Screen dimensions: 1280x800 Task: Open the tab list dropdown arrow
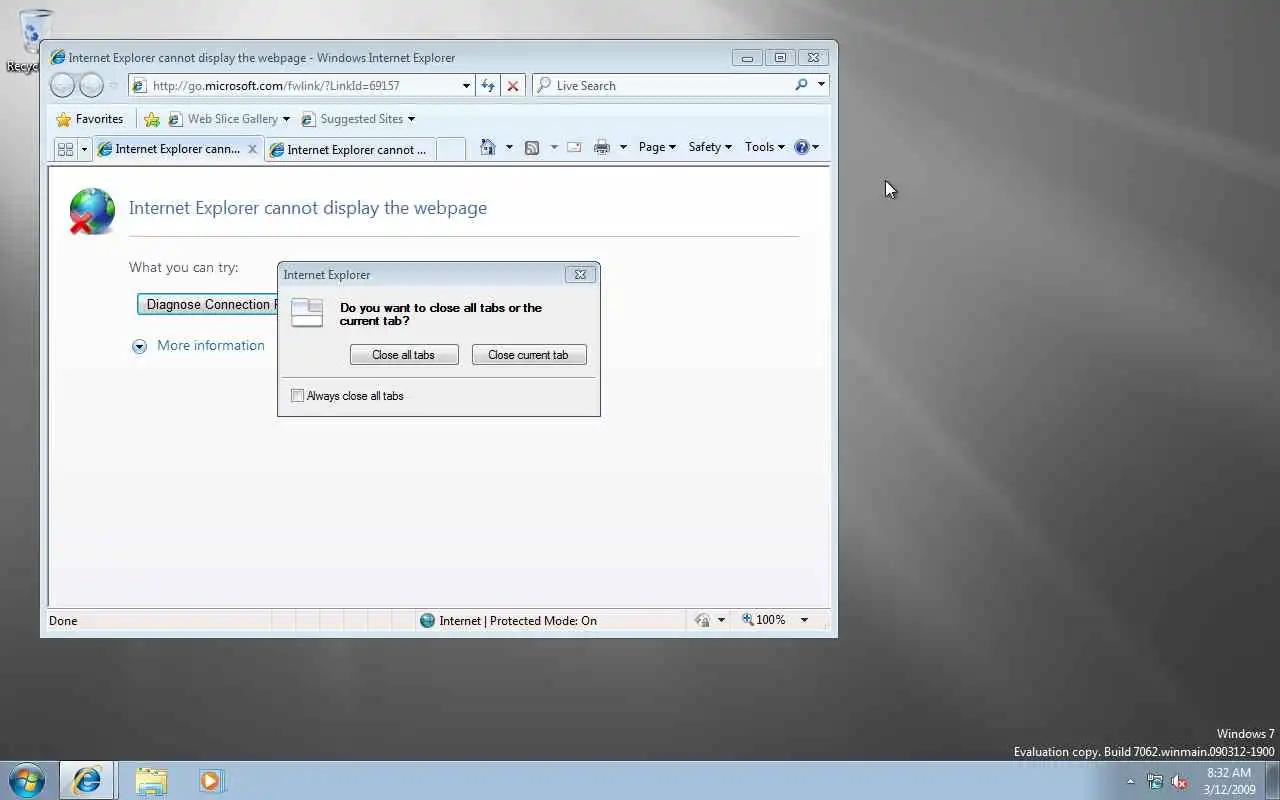point(84,149)
